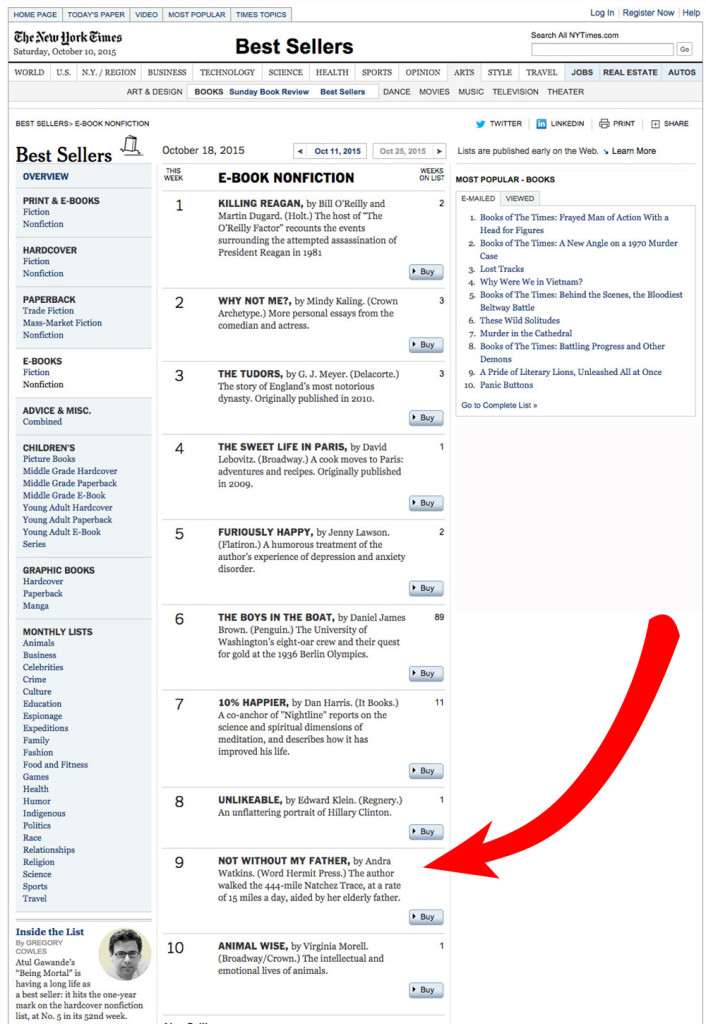Open Espionage monthly list

pyautogui.click(x=42, y=716)
